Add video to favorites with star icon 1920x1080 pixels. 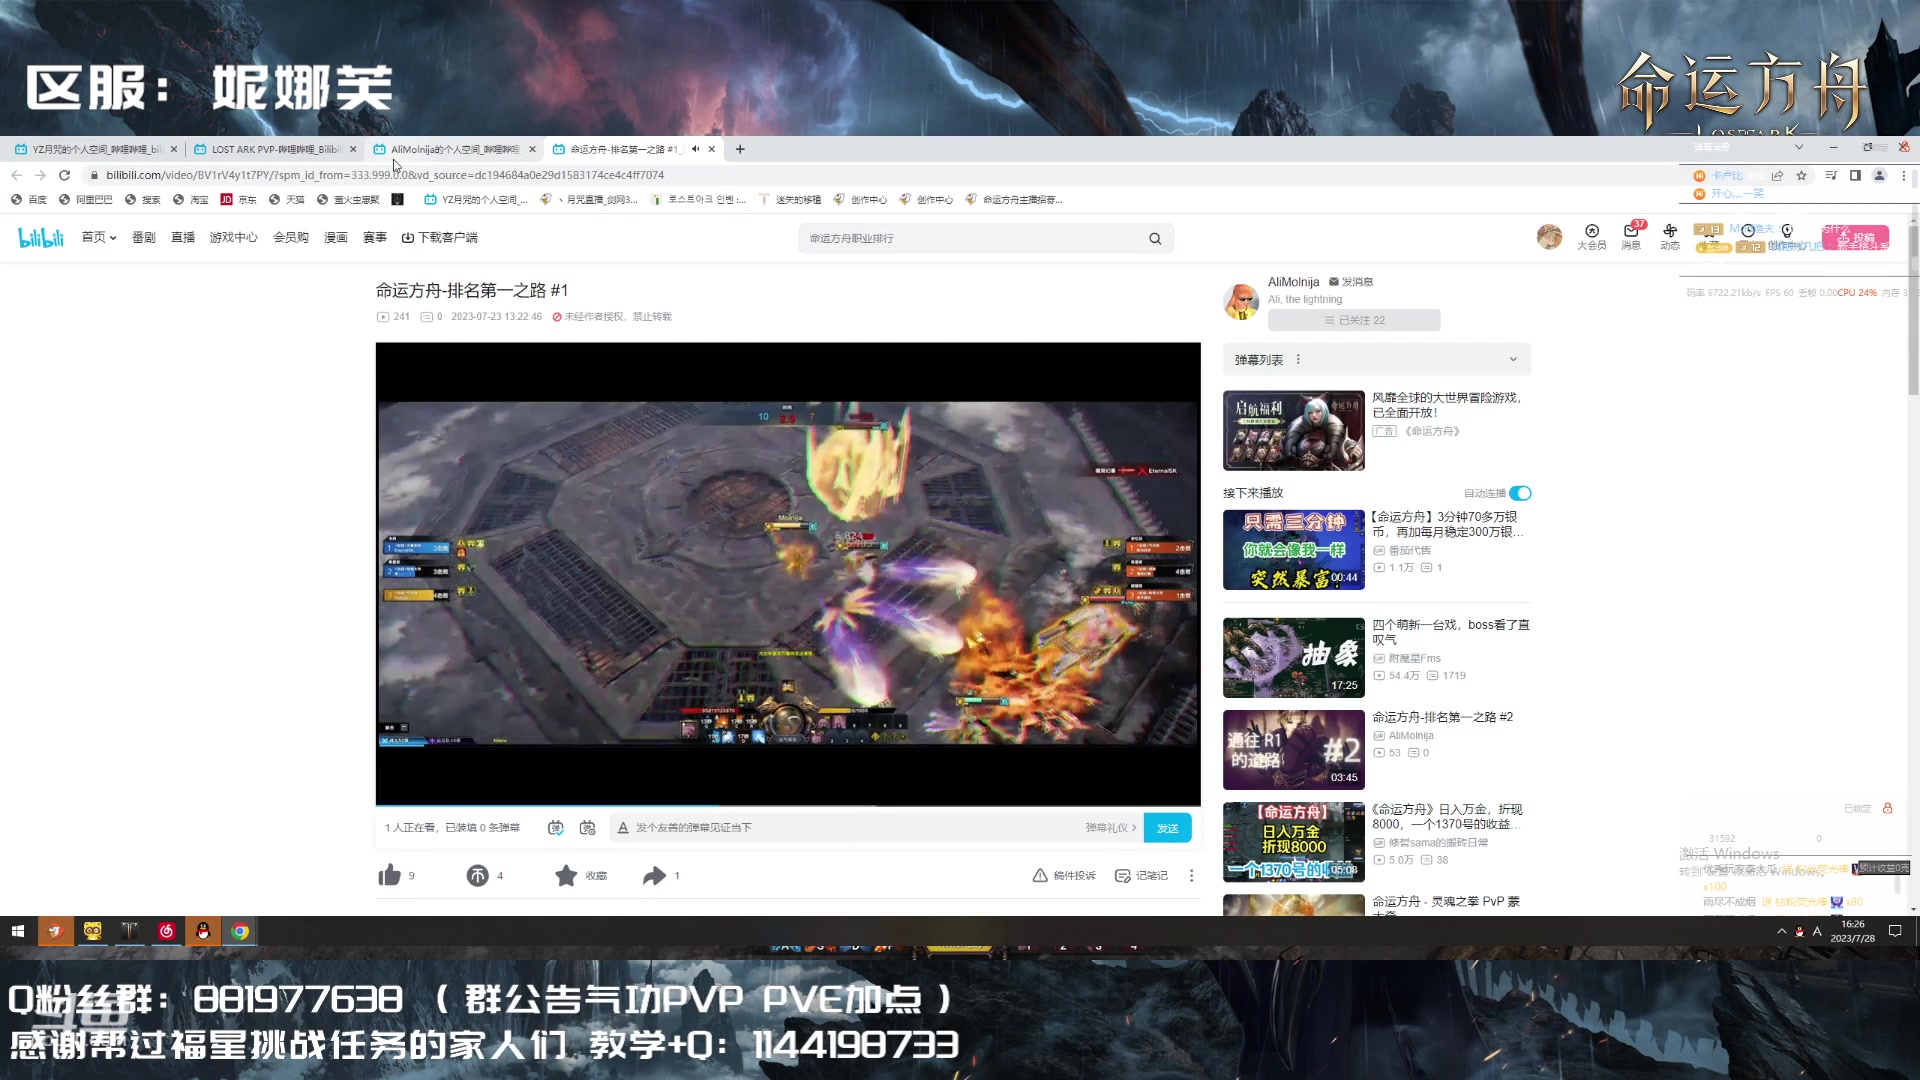tap(566, 875)
